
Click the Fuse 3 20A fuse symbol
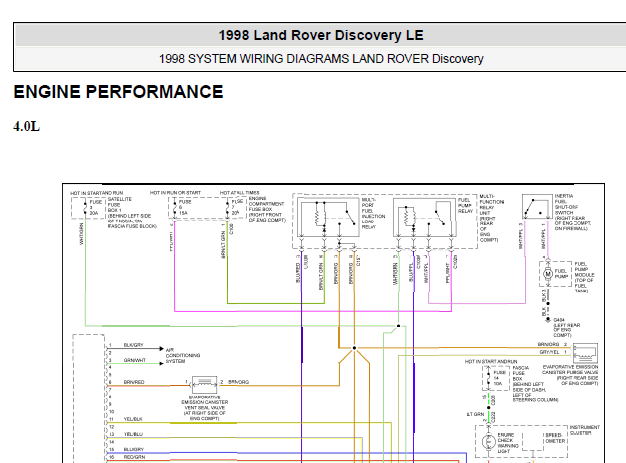[x=85, y=208]
